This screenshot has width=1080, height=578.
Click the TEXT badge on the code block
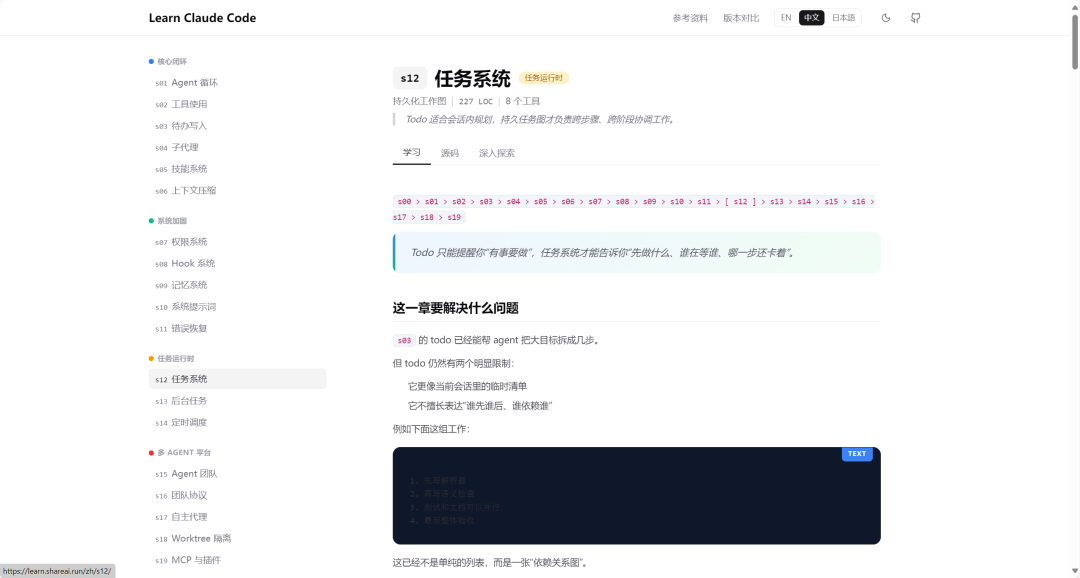tap(856, 453)
